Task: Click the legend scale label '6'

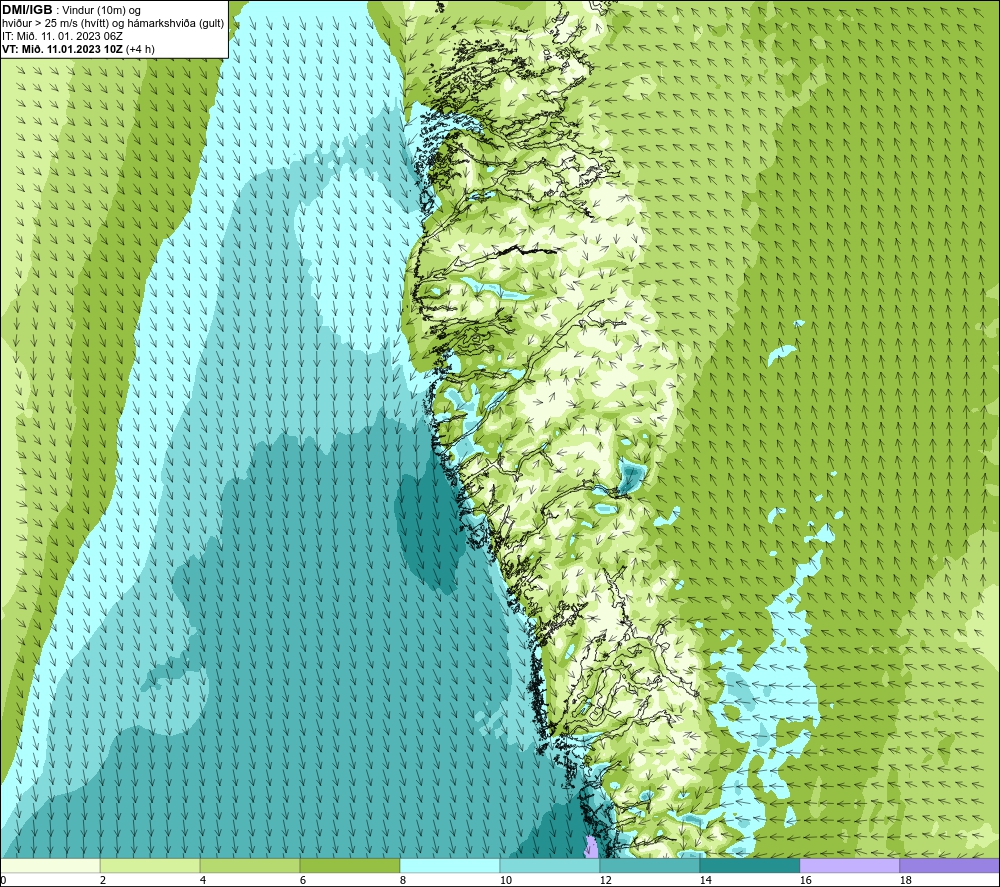Action: (303, 880)
